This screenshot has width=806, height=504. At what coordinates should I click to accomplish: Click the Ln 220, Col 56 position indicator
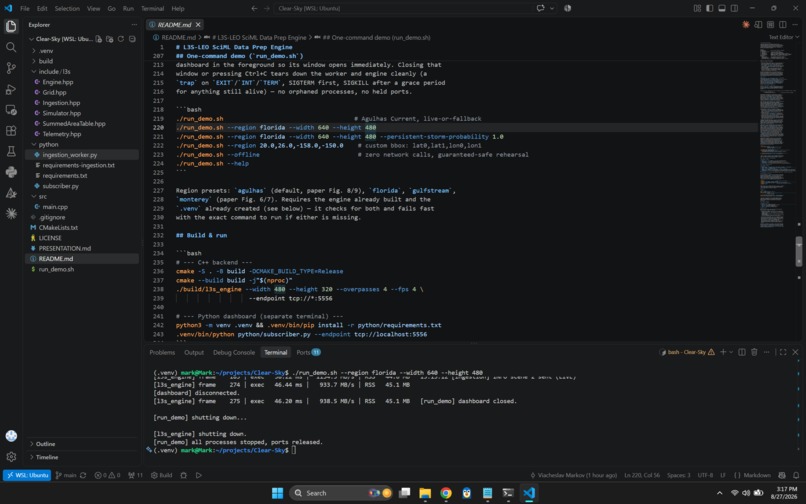coord(642,475)
